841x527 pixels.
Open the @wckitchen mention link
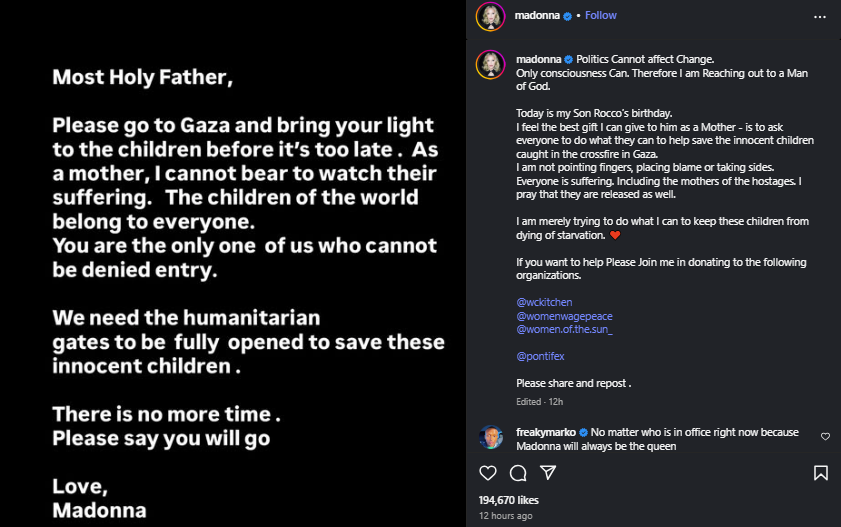(x=544, y=303)
